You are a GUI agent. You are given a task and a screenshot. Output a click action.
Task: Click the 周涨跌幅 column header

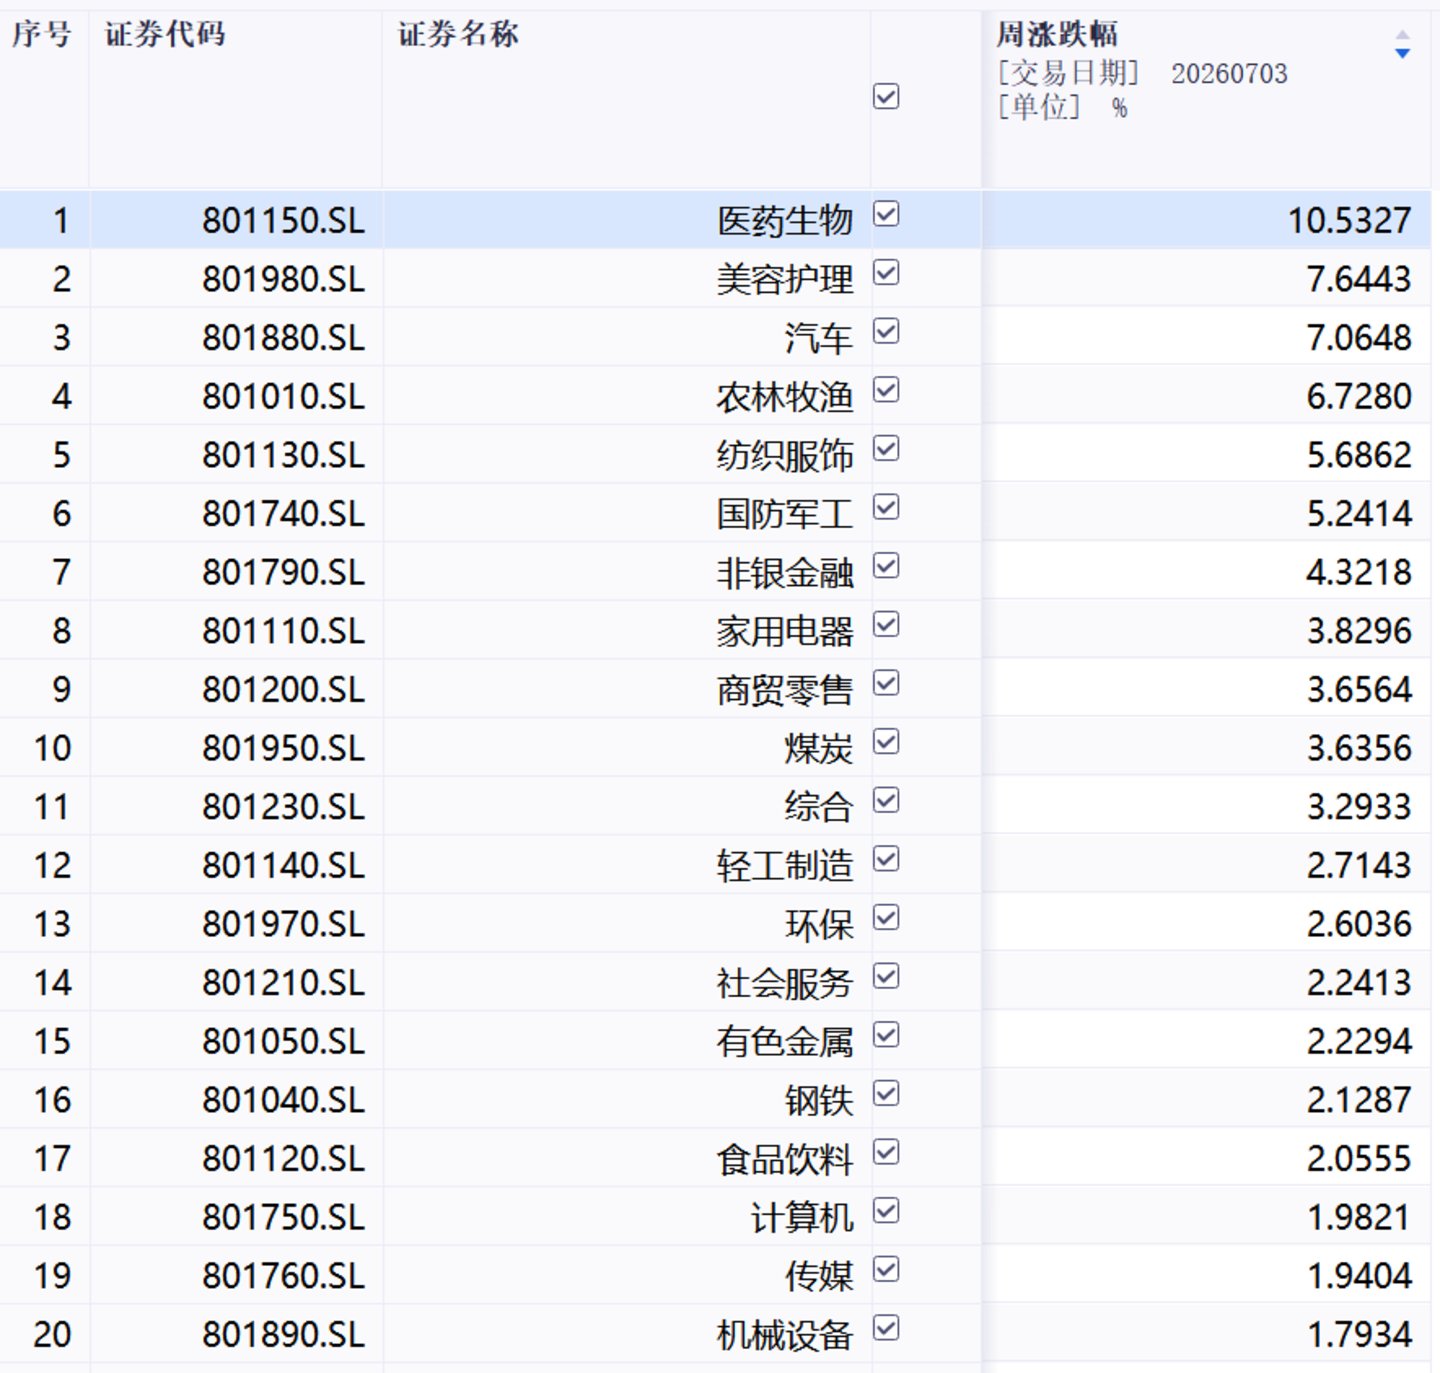tap(1057, 34)
